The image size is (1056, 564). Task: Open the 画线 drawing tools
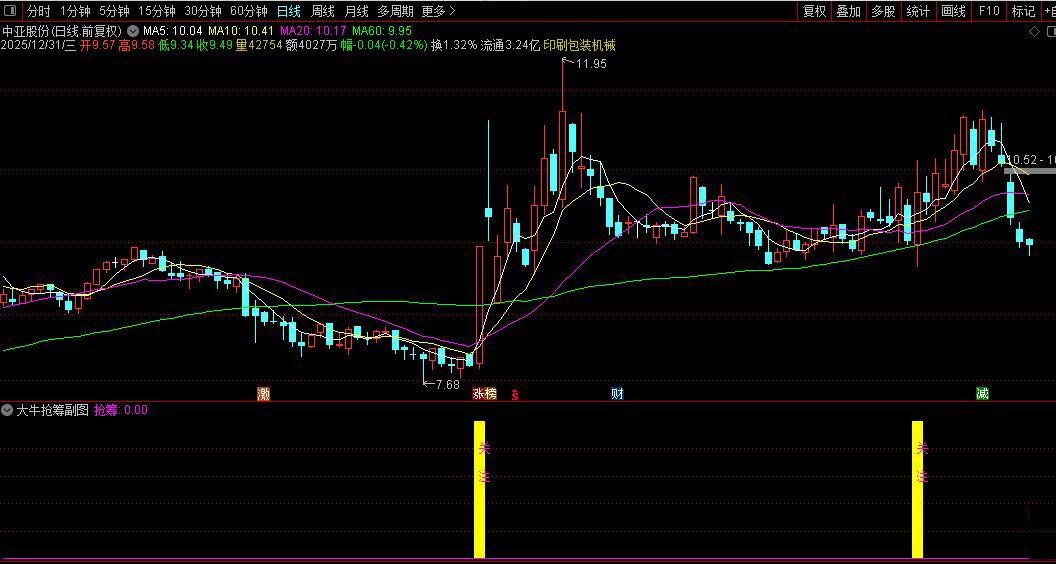tap(953, 11)
